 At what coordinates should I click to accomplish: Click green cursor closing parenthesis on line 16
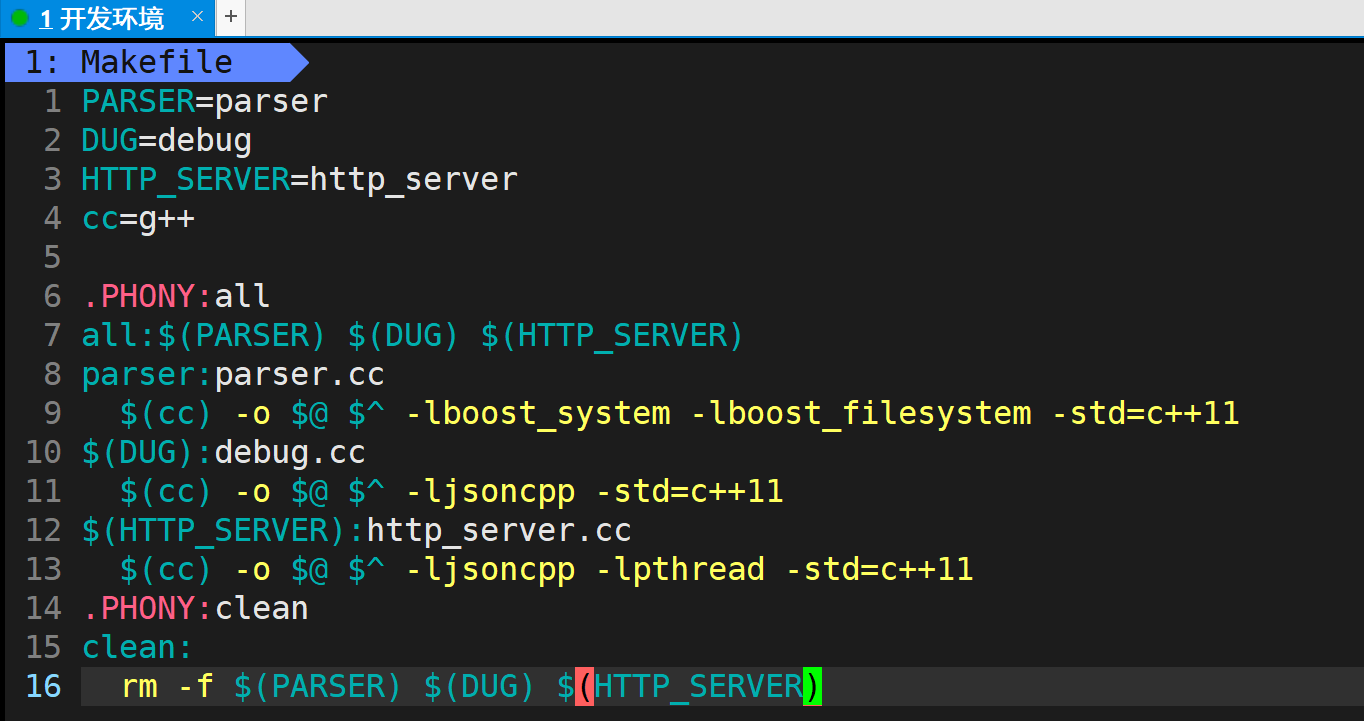(812, 686)
